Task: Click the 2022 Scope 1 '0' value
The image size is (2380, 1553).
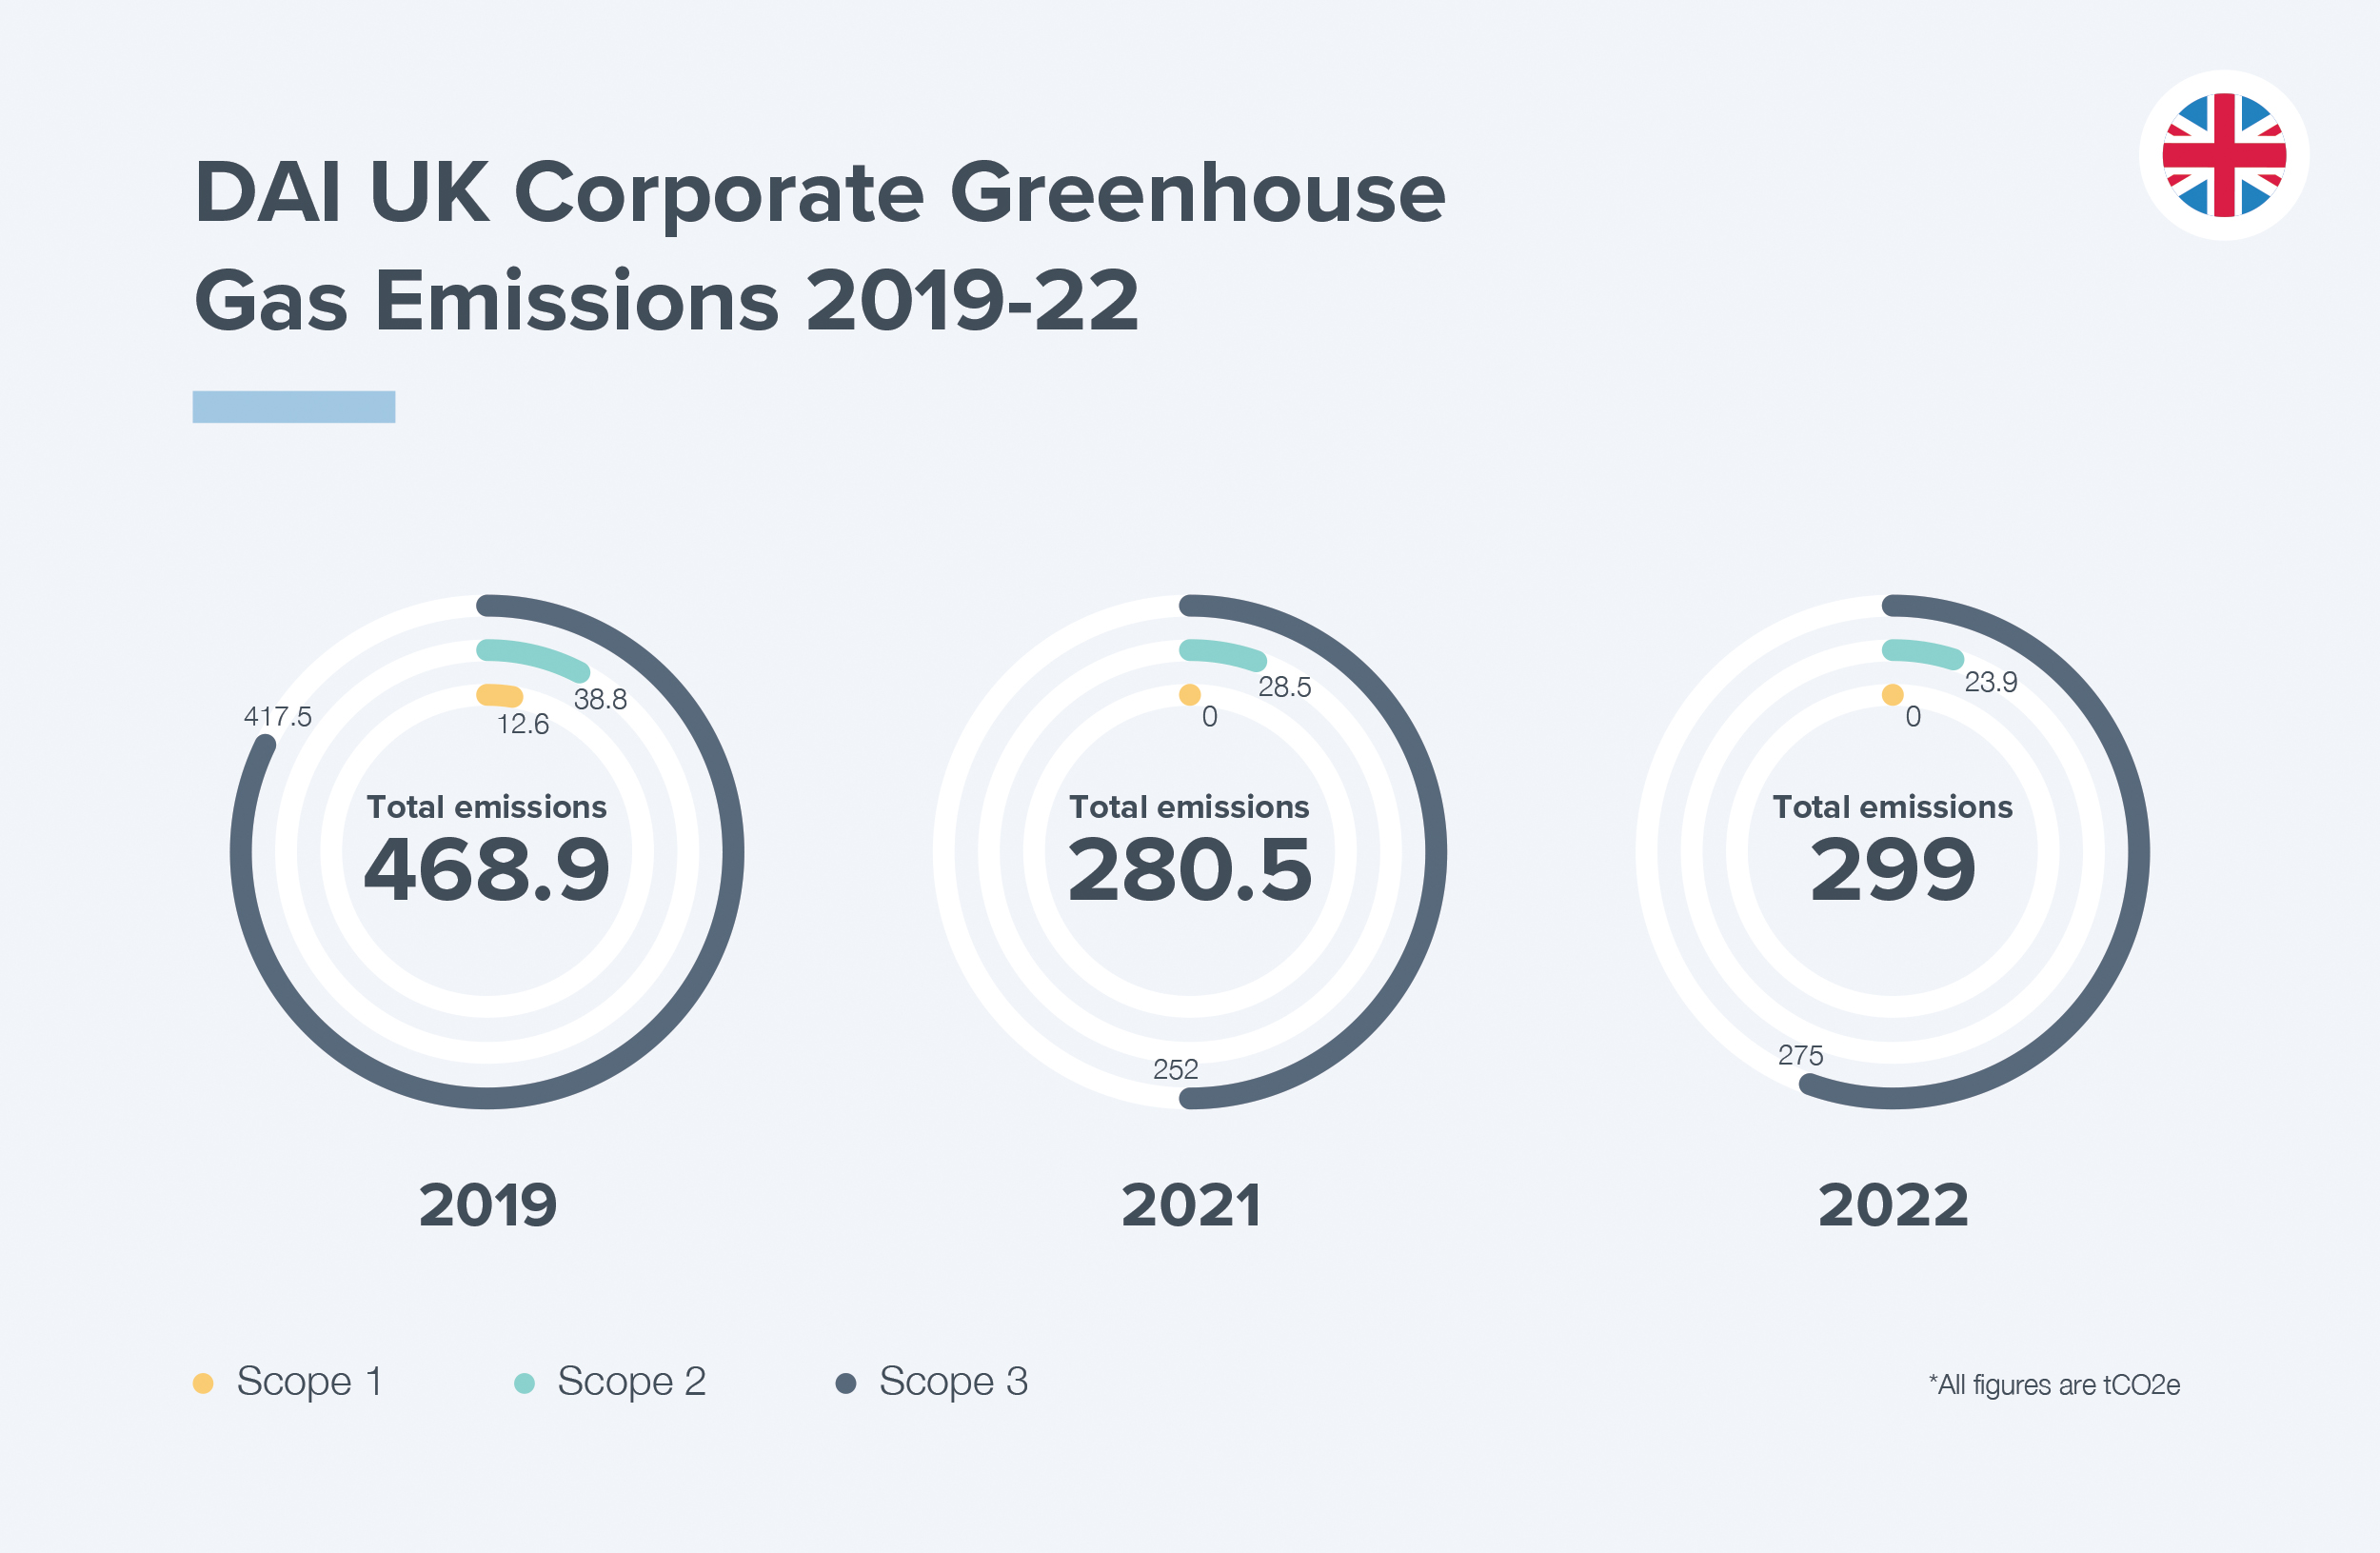Action: pyautogui.click(x=1913, y=717)
